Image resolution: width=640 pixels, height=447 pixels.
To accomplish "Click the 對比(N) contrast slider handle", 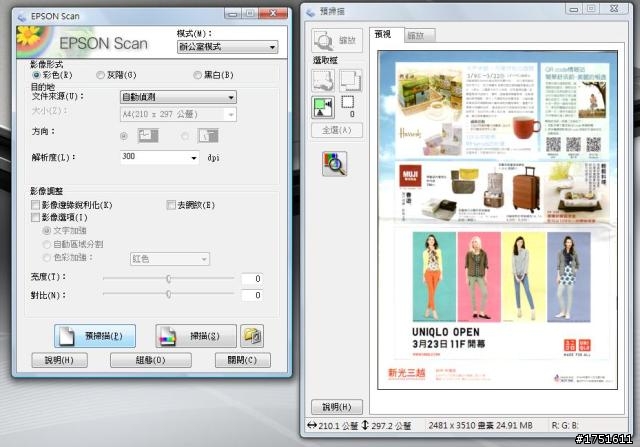I will (x=169, y=294).
